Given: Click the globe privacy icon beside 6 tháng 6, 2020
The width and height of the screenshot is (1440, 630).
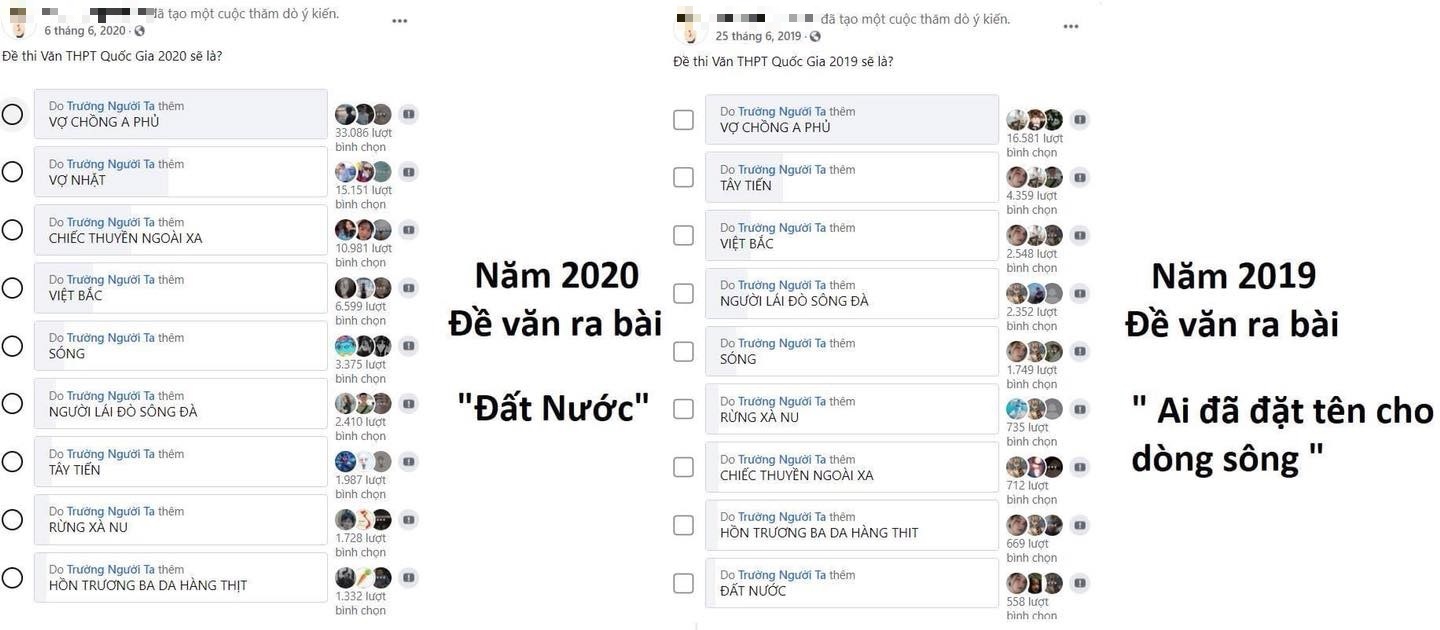Looking at the screenshot, I should pos(139,31).
